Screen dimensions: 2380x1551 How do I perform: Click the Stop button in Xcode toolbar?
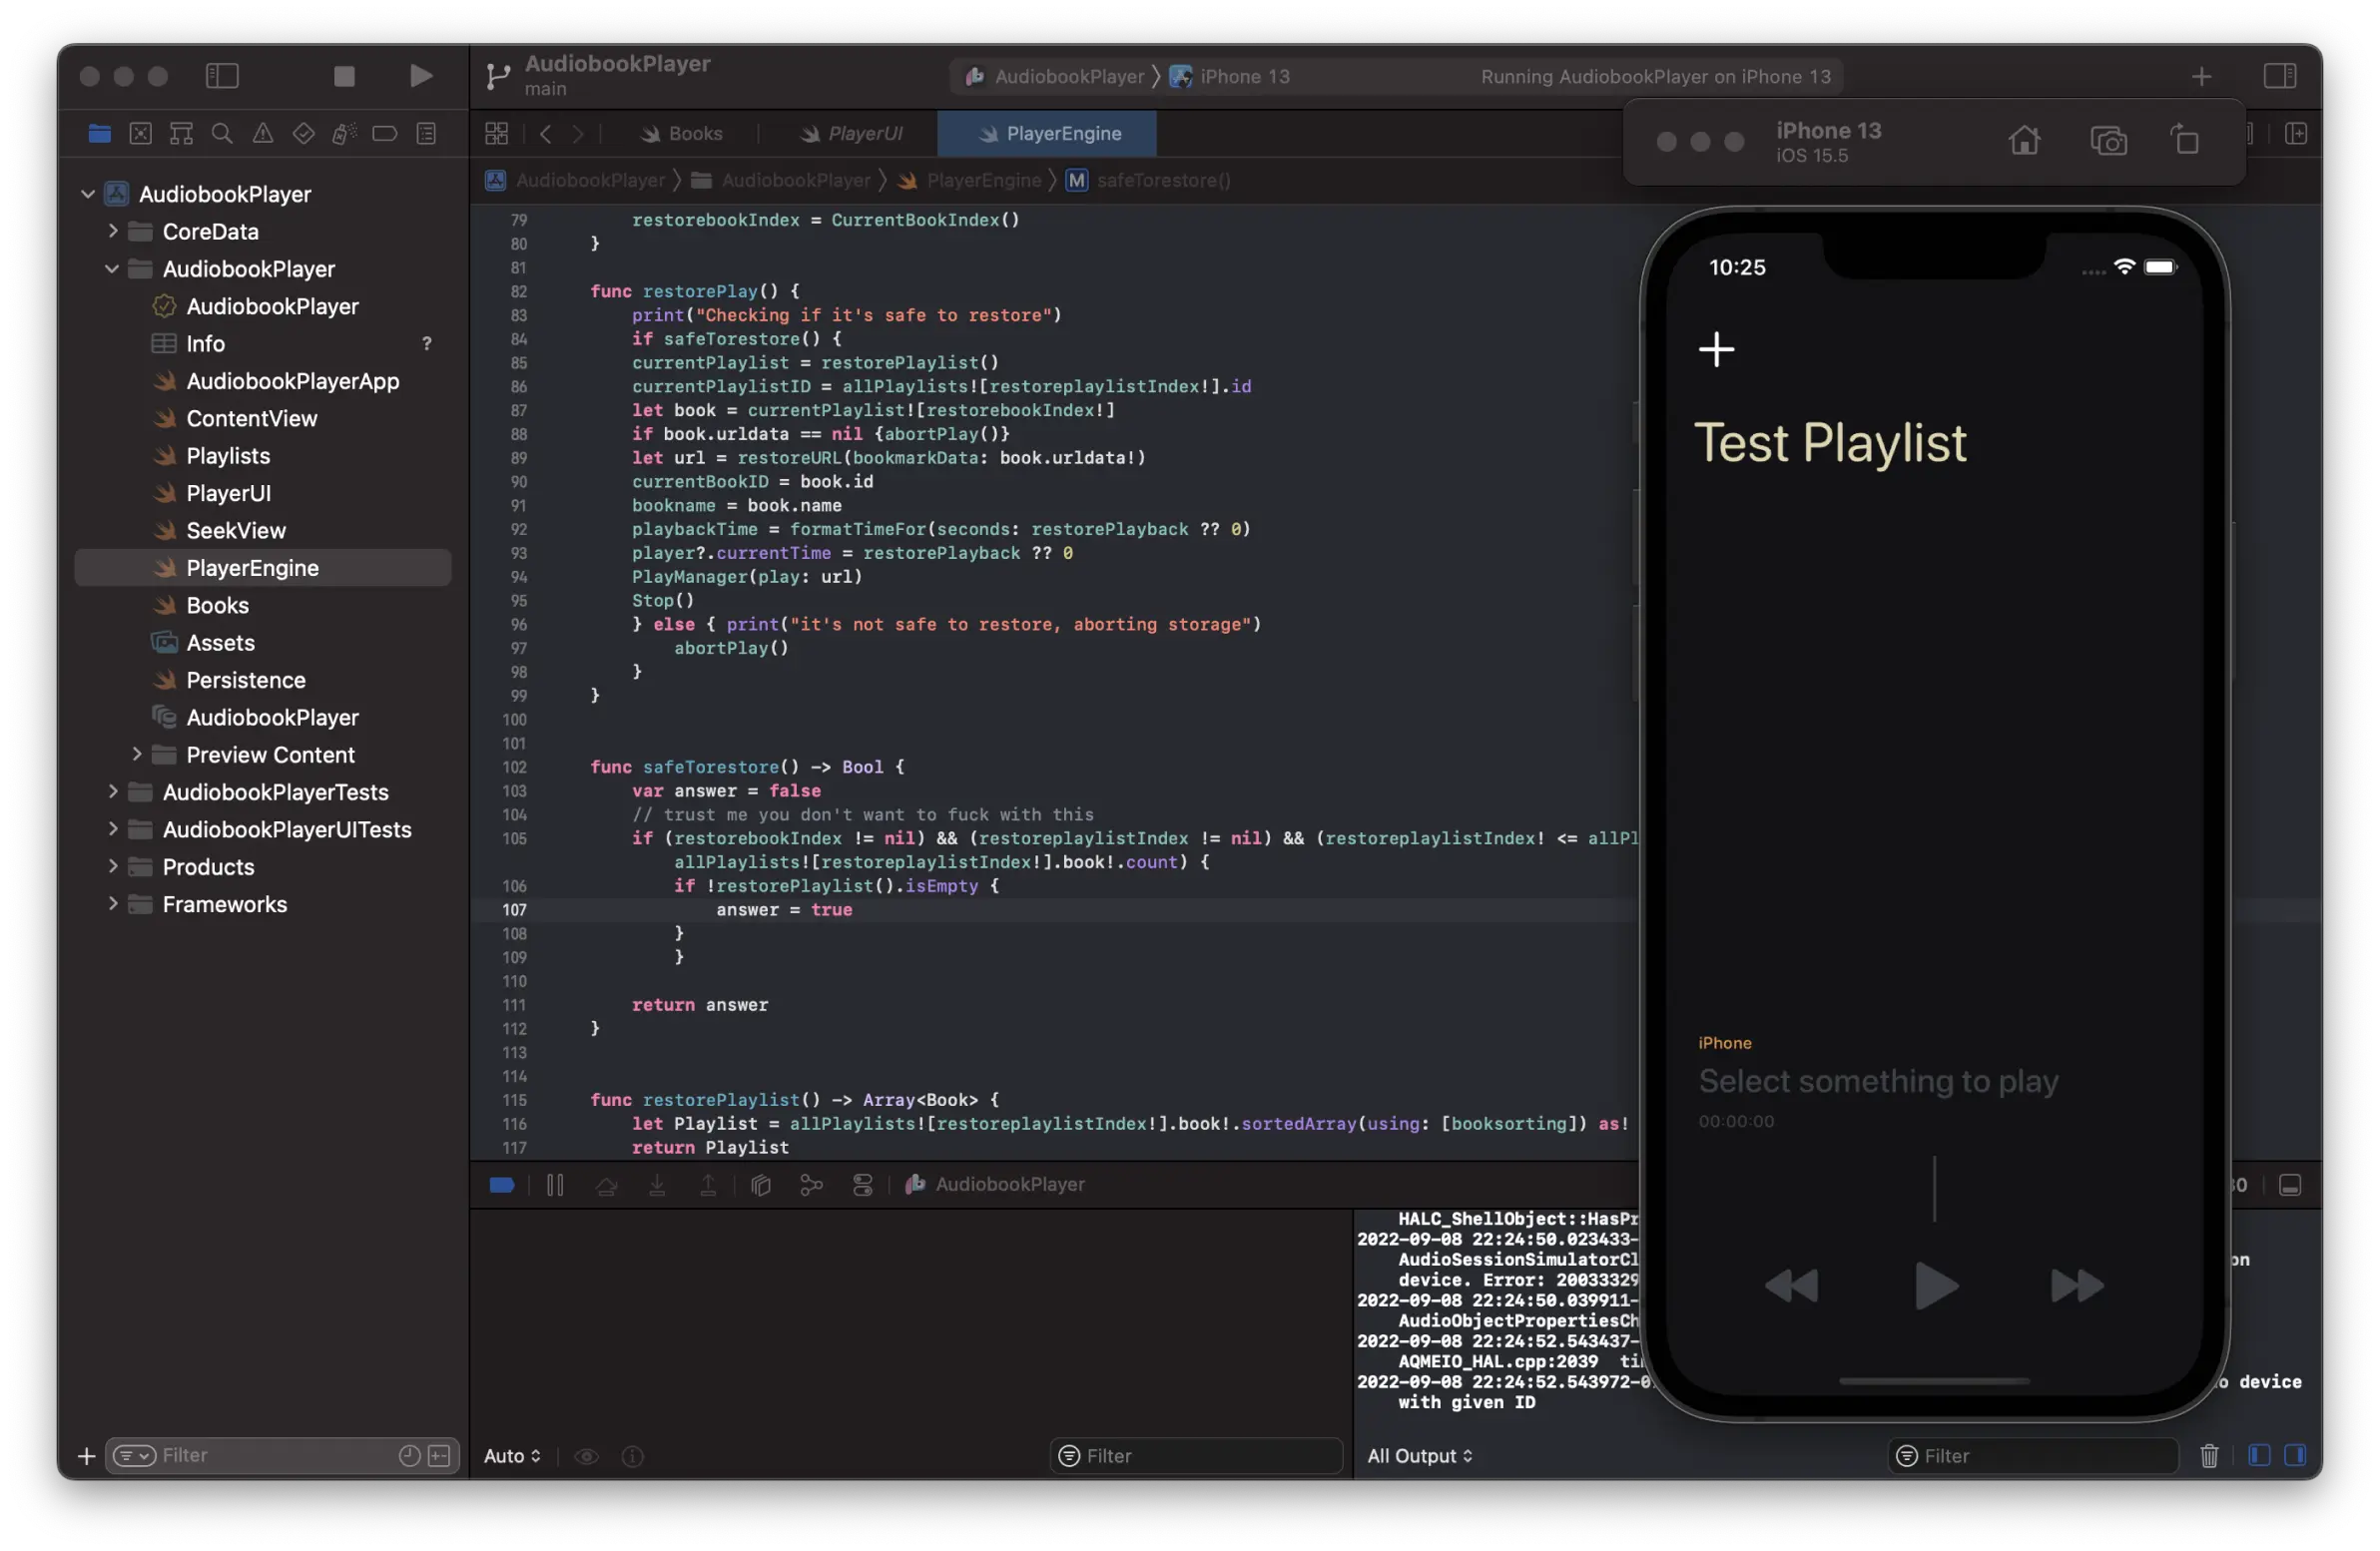coord(344,76)
